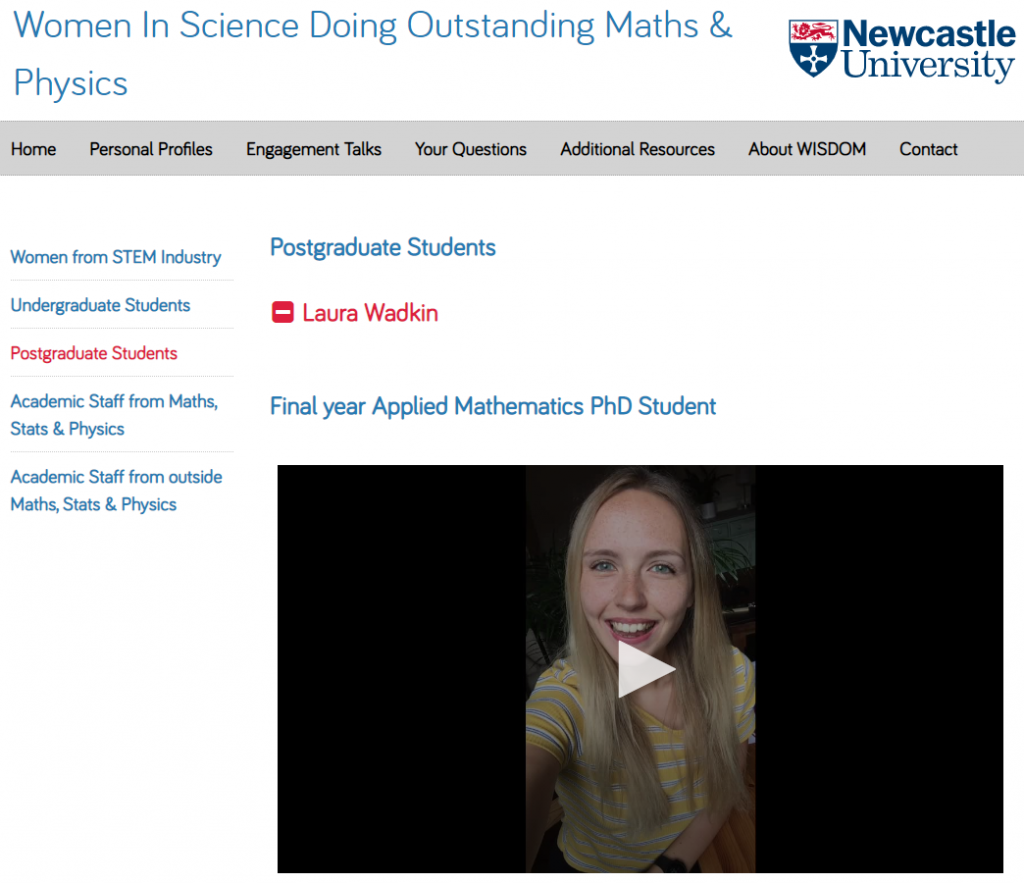1024x883 pixels.
Task: Open Engagement Talks in navigation bar
Action: tap(314, 149)
